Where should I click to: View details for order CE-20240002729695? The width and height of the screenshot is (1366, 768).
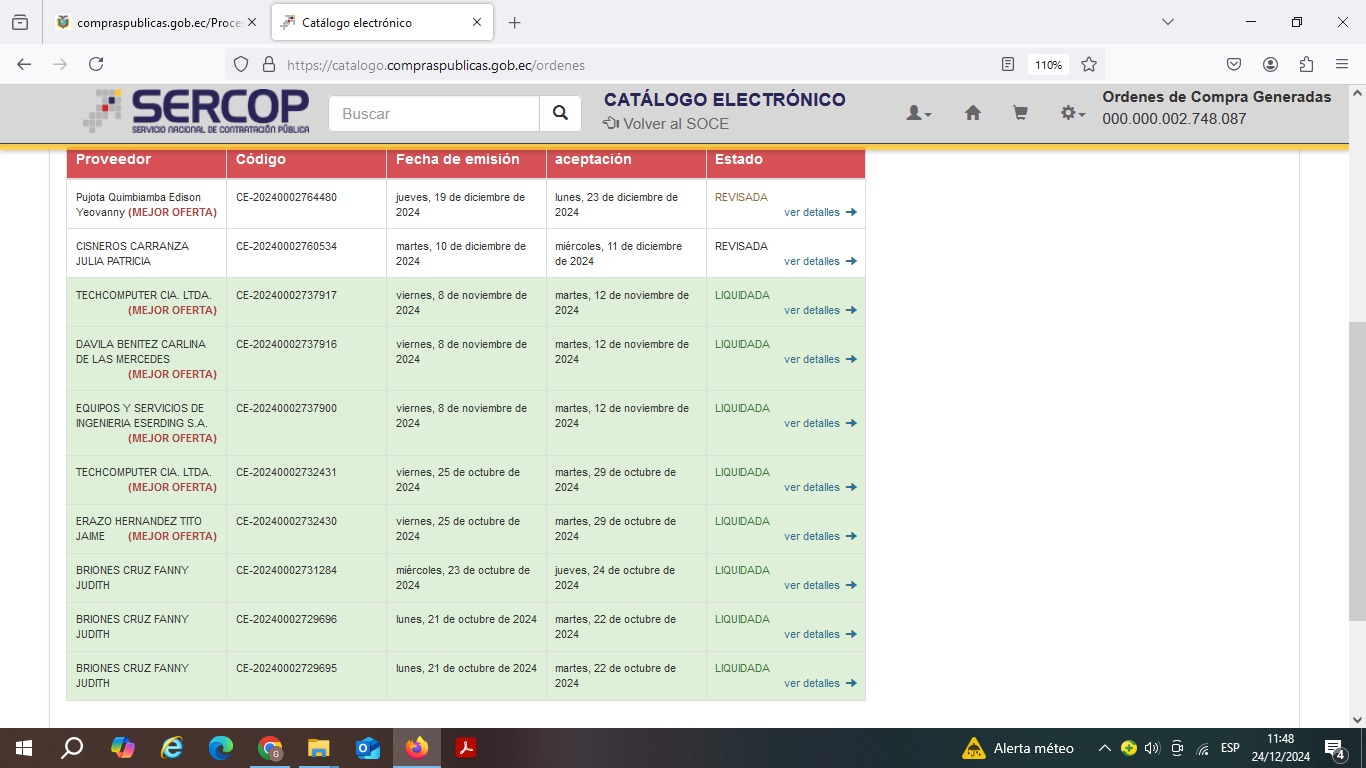pos(819,683)
